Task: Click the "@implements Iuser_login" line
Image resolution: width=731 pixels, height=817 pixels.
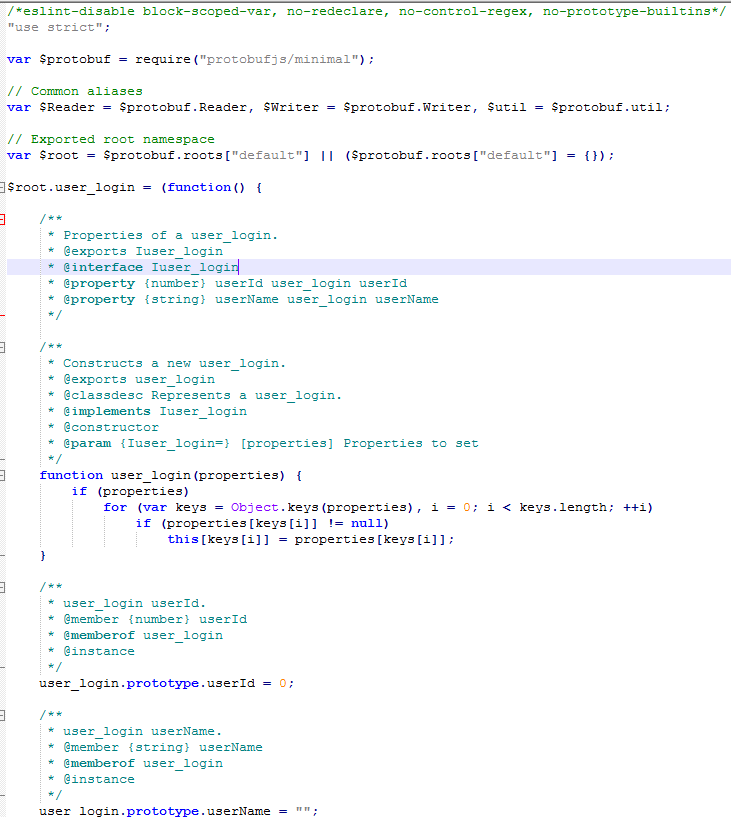Action: (x=155, y=411)
